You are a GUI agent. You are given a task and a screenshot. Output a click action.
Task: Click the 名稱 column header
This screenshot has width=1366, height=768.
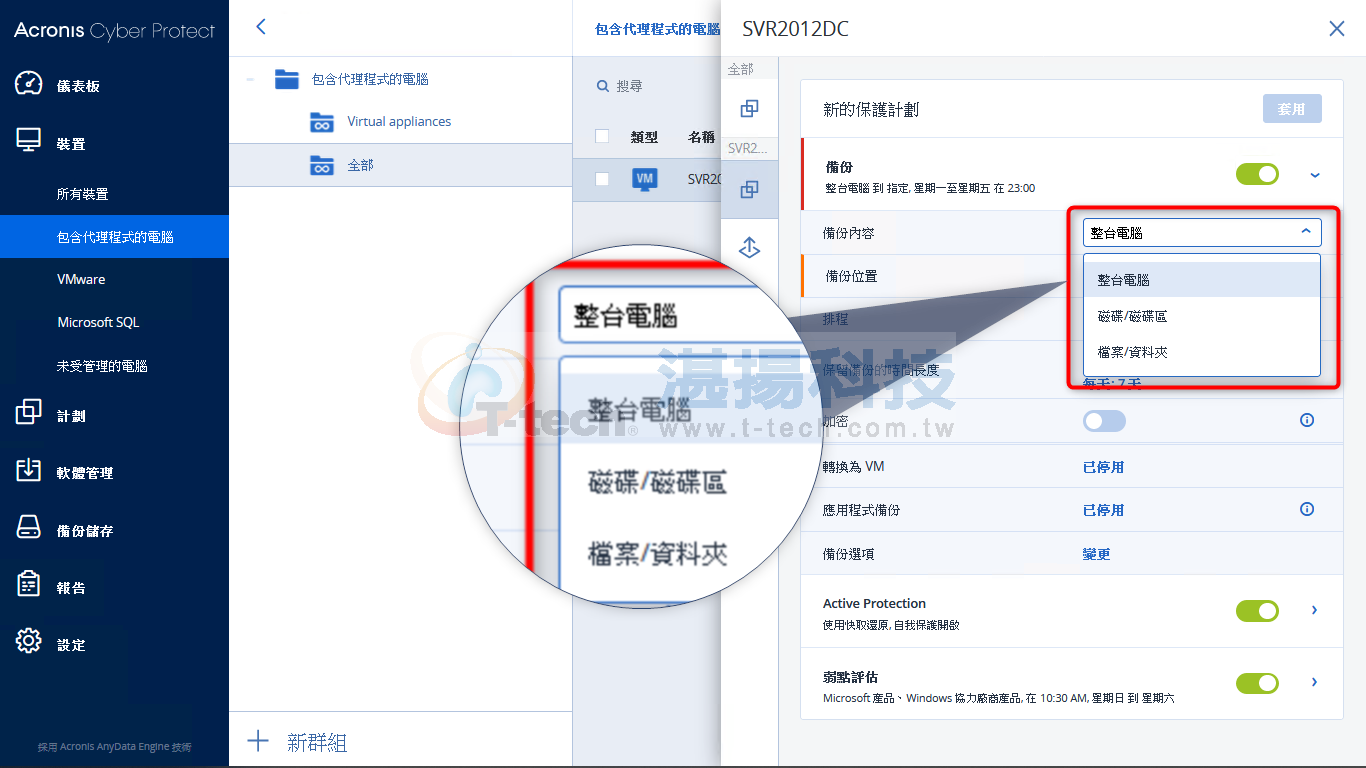coord(702,137)
